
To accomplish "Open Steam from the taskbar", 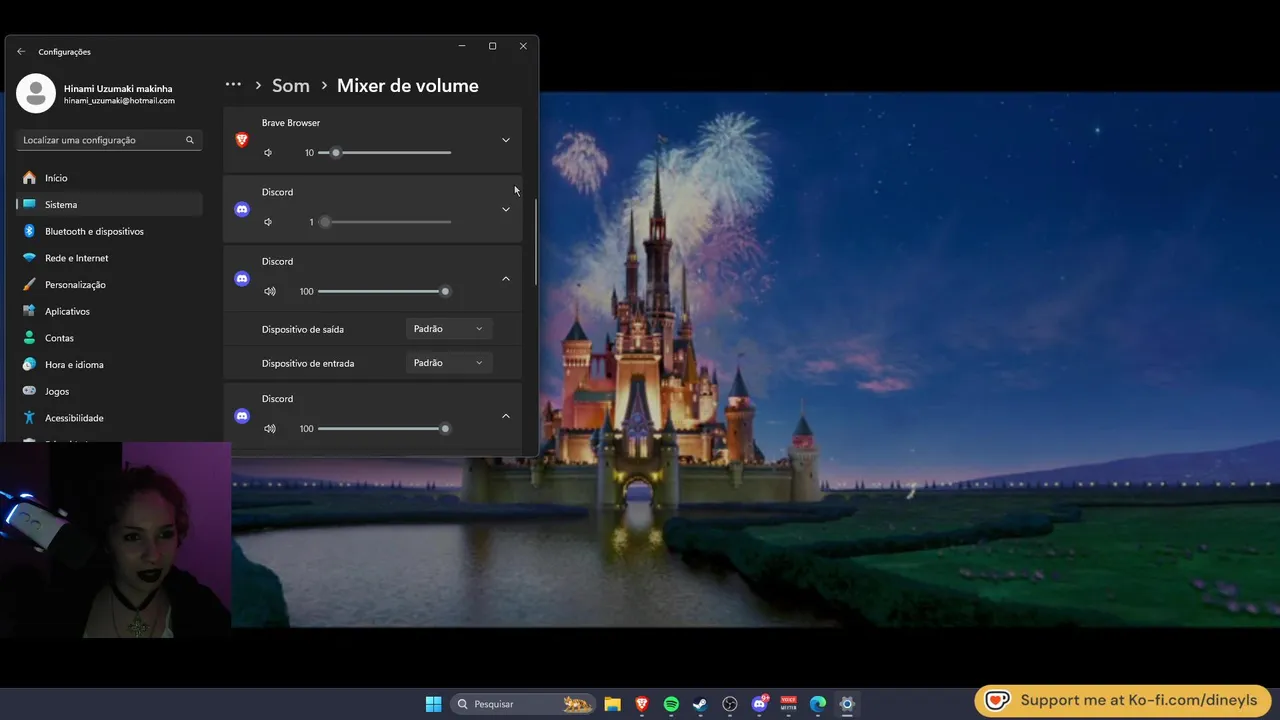I will [x=700, y=704].
